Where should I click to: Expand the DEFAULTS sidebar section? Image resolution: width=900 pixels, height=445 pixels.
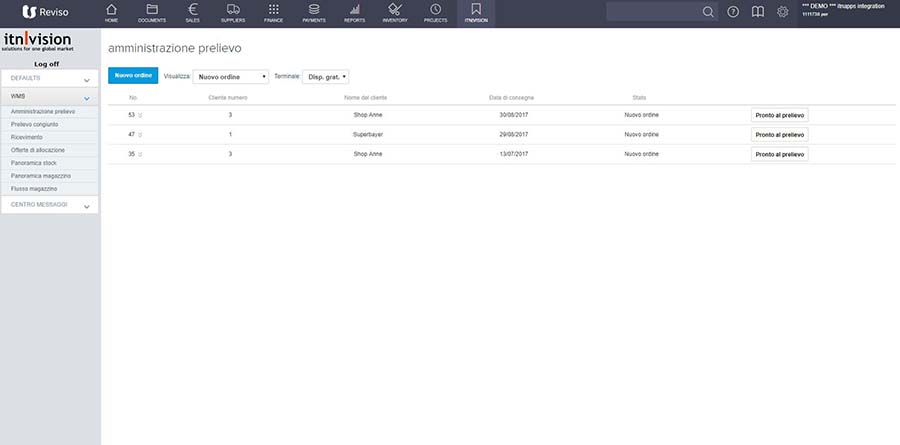pos(50,78)
